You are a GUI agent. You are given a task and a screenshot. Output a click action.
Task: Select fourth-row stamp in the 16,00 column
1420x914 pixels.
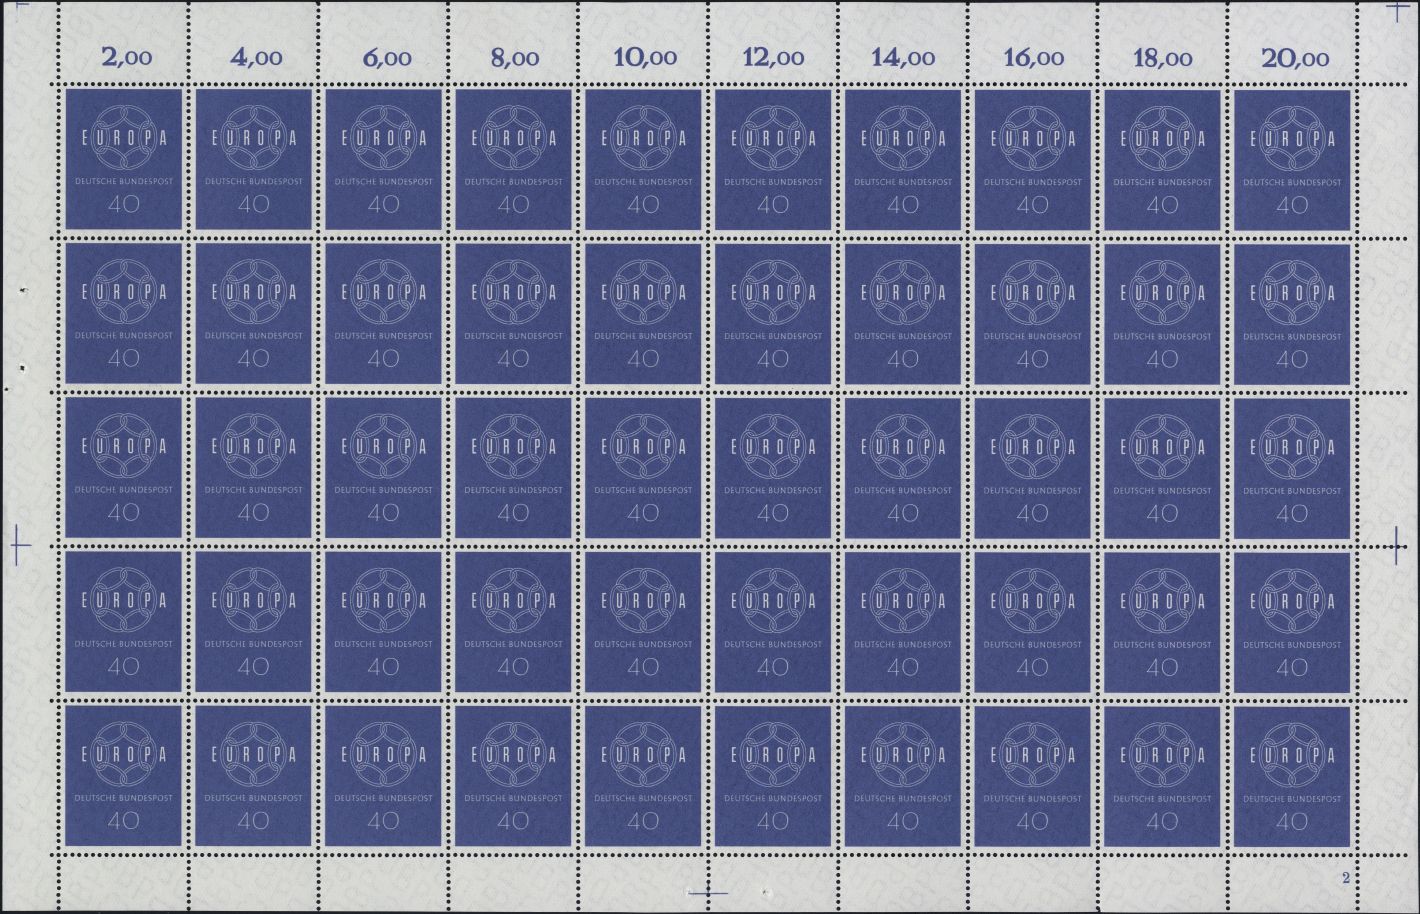pos(1032,622)
